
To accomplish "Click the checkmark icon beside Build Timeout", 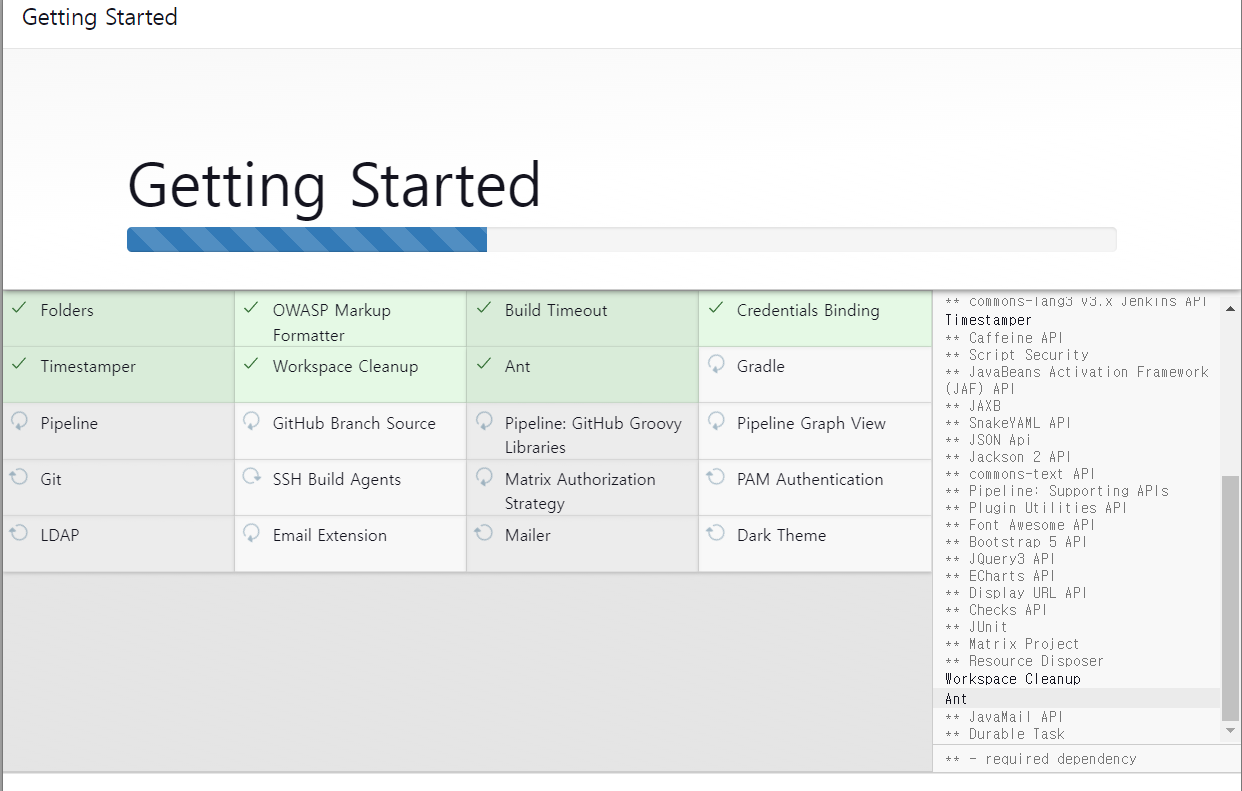I will click(483, 309).
